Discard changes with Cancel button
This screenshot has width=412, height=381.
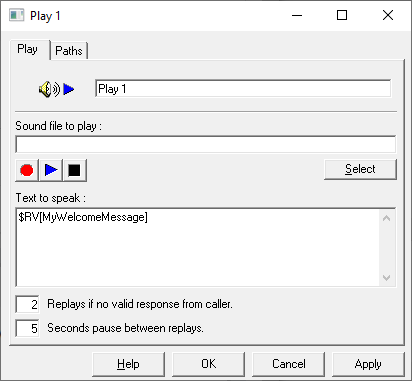pyautogui.click(x=288, y=364)
